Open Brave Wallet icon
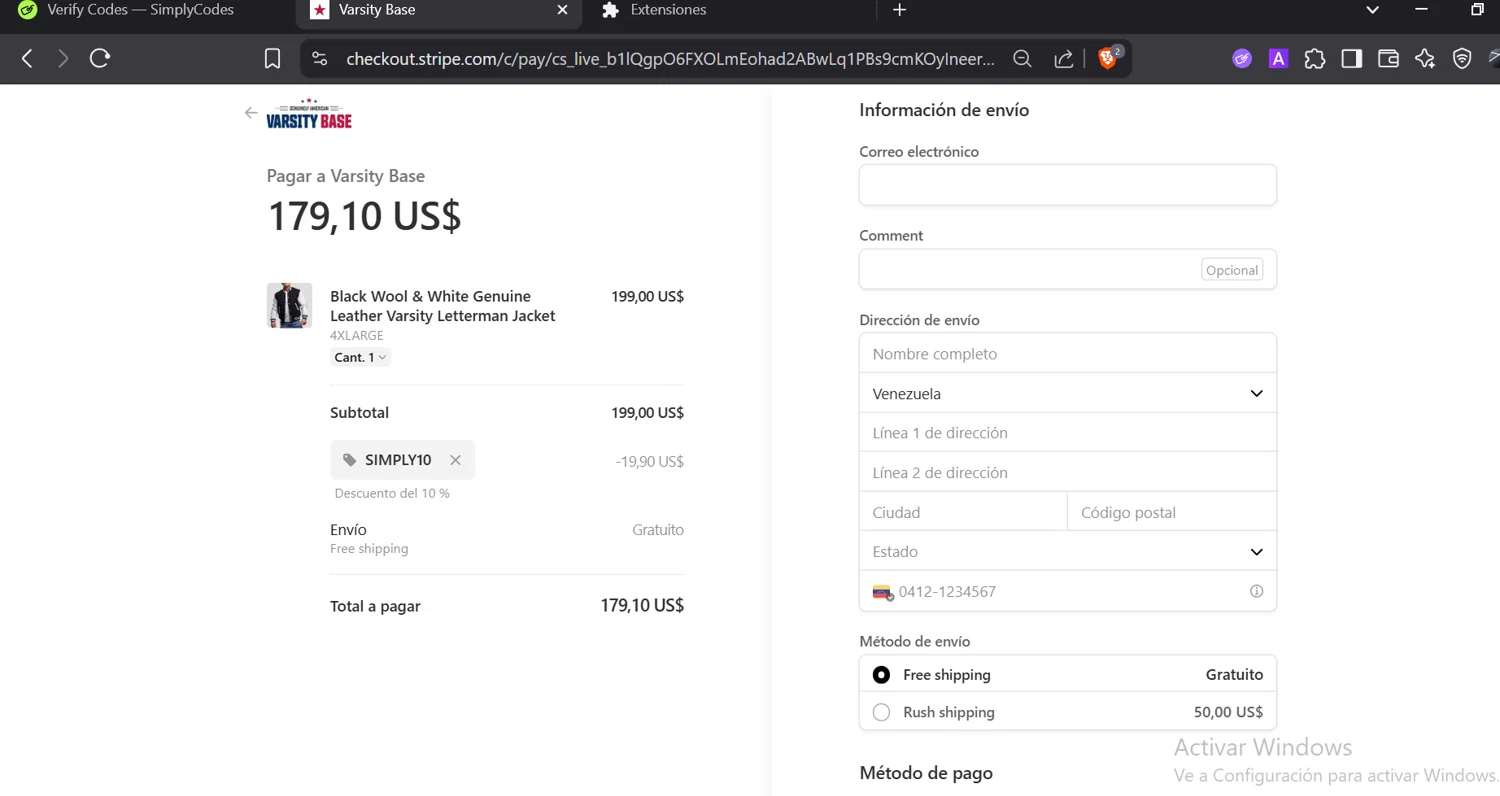Image resolution: width=1500 pixels, height=796 pixels. pos(1388,59)
